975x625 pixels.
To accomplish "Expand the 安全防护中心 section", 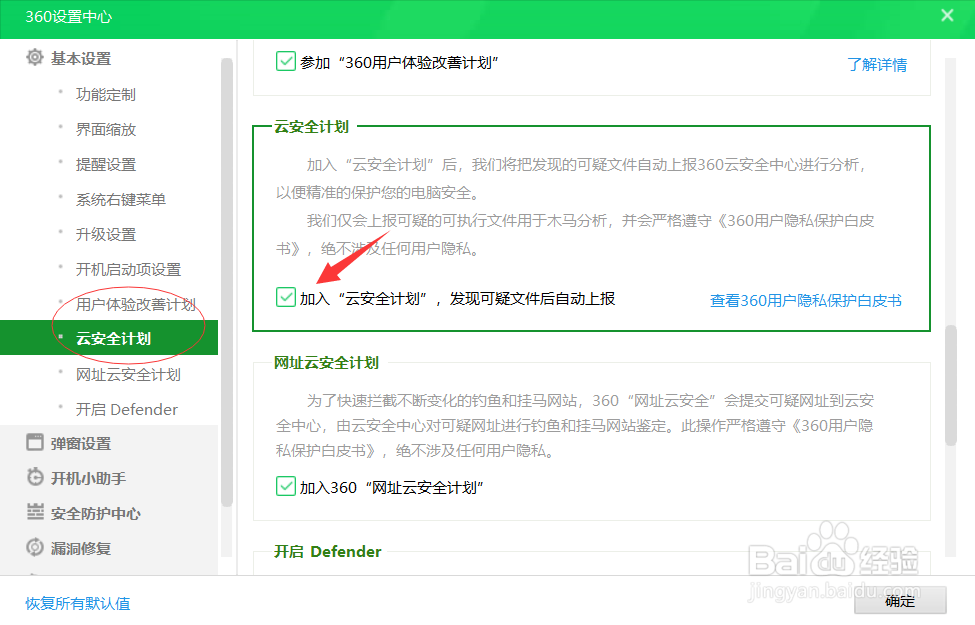I will pos(96,514).
